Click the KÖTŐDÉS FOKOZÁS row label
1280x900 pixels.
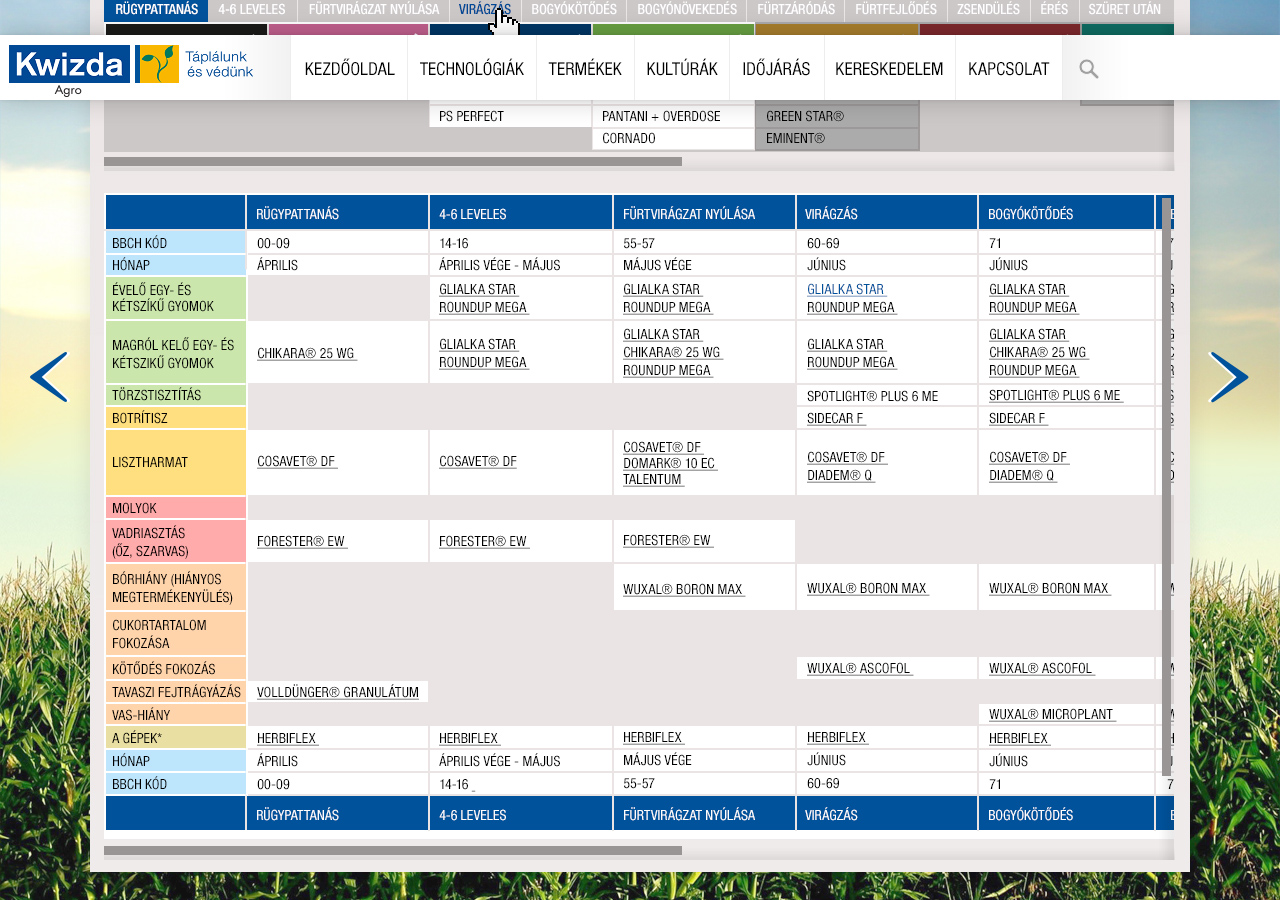tap(176, 669)
